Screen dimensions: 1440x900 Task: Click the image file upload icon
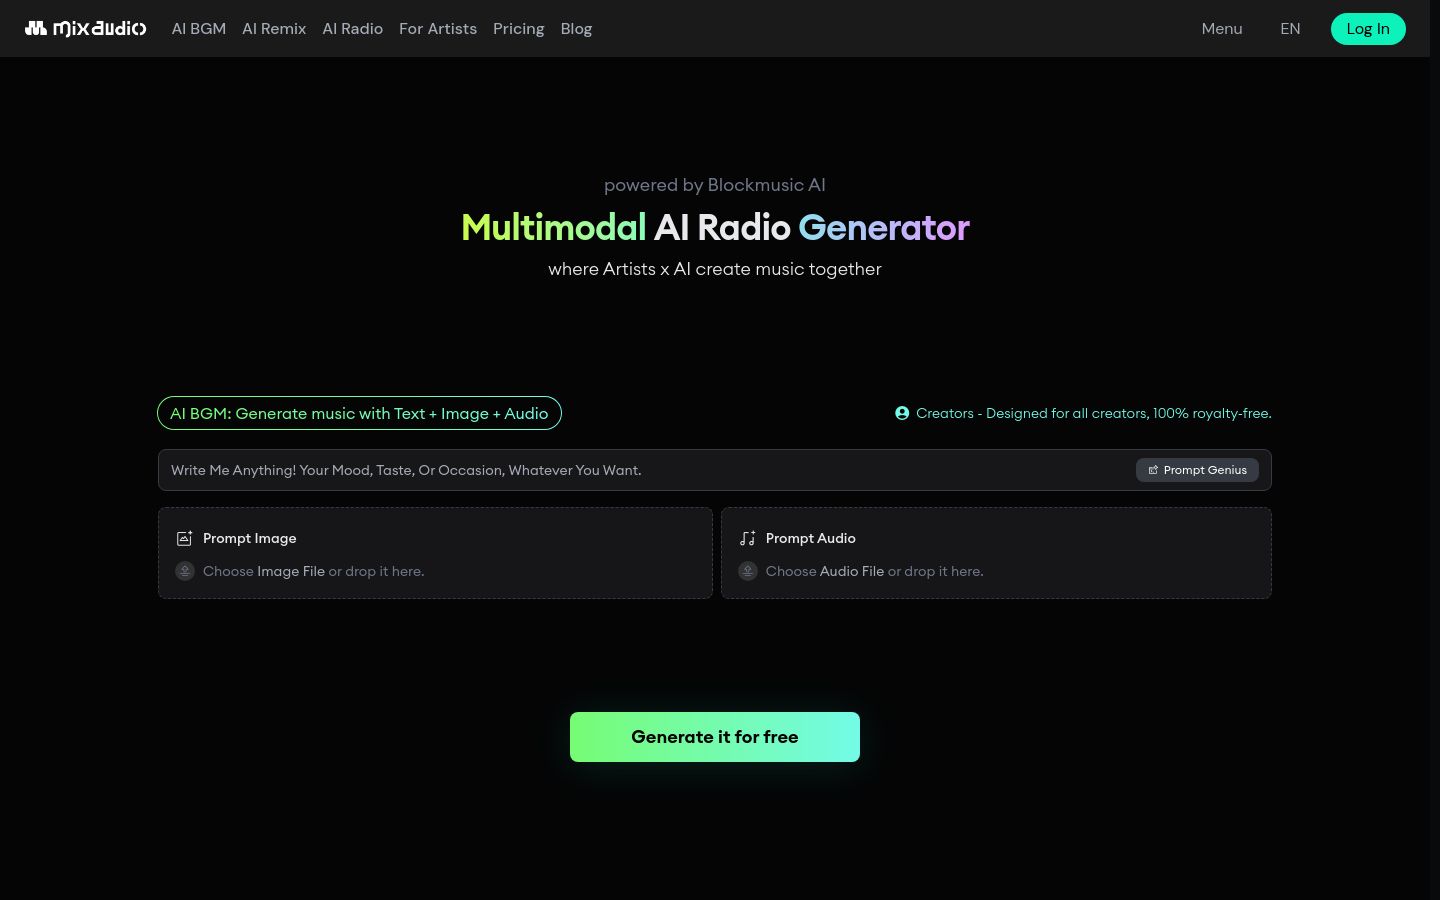point(185,571)
